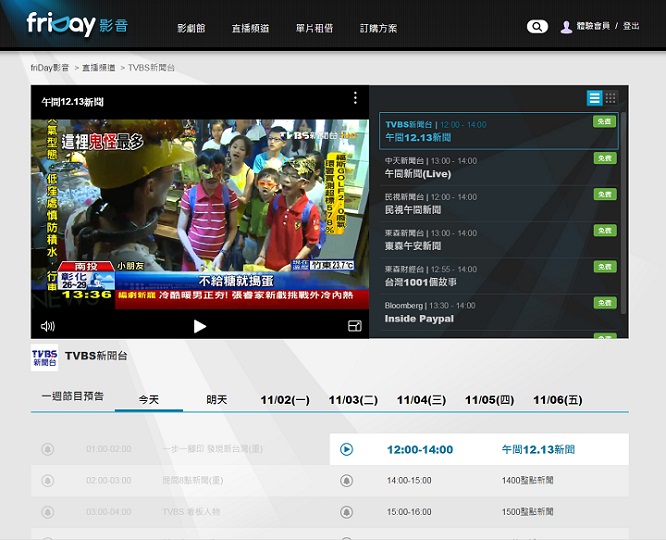The image size is (666, 540).
Task: Click play icon for 12:00-14:00 program
Action: point(347,449)
